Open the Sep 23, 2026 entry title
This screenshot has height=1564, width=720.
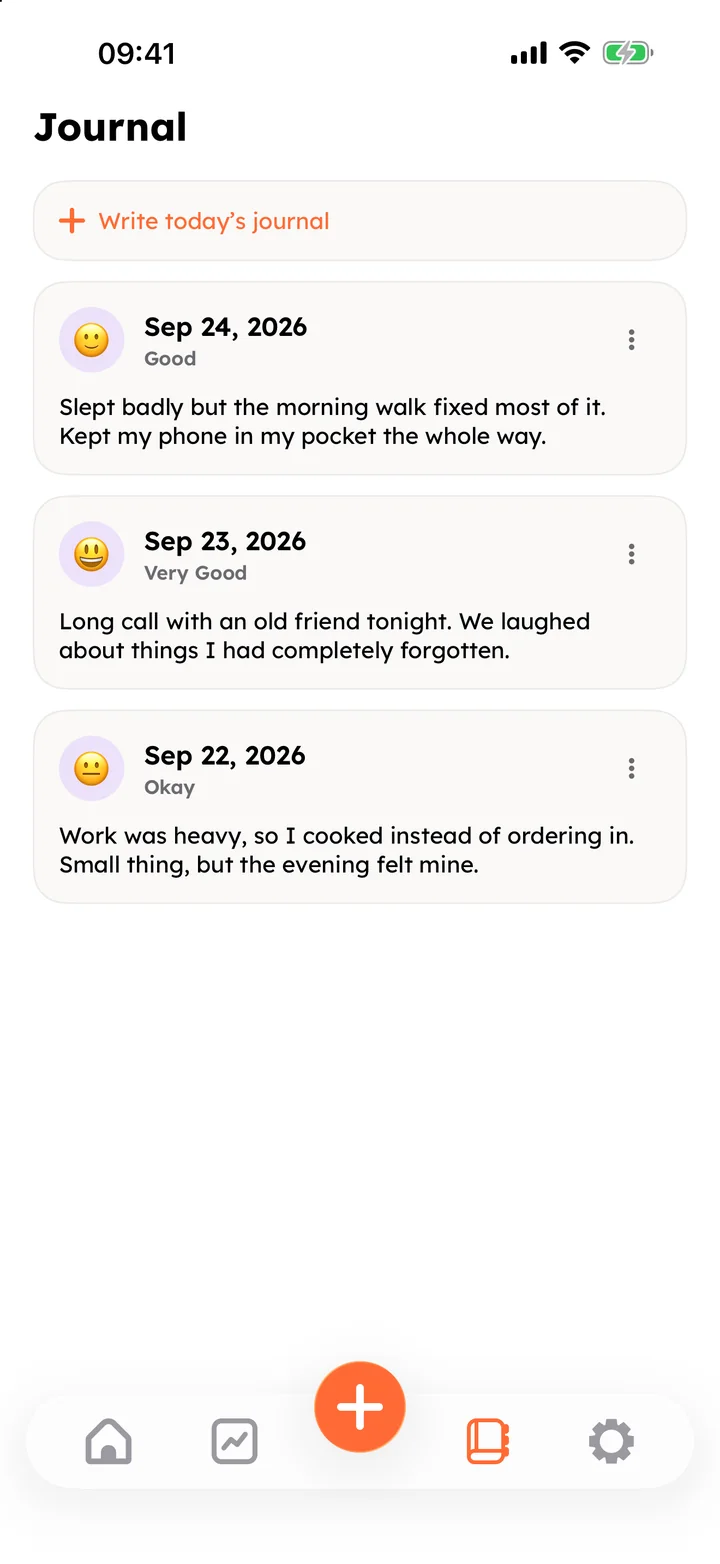(x=225, y=541)
